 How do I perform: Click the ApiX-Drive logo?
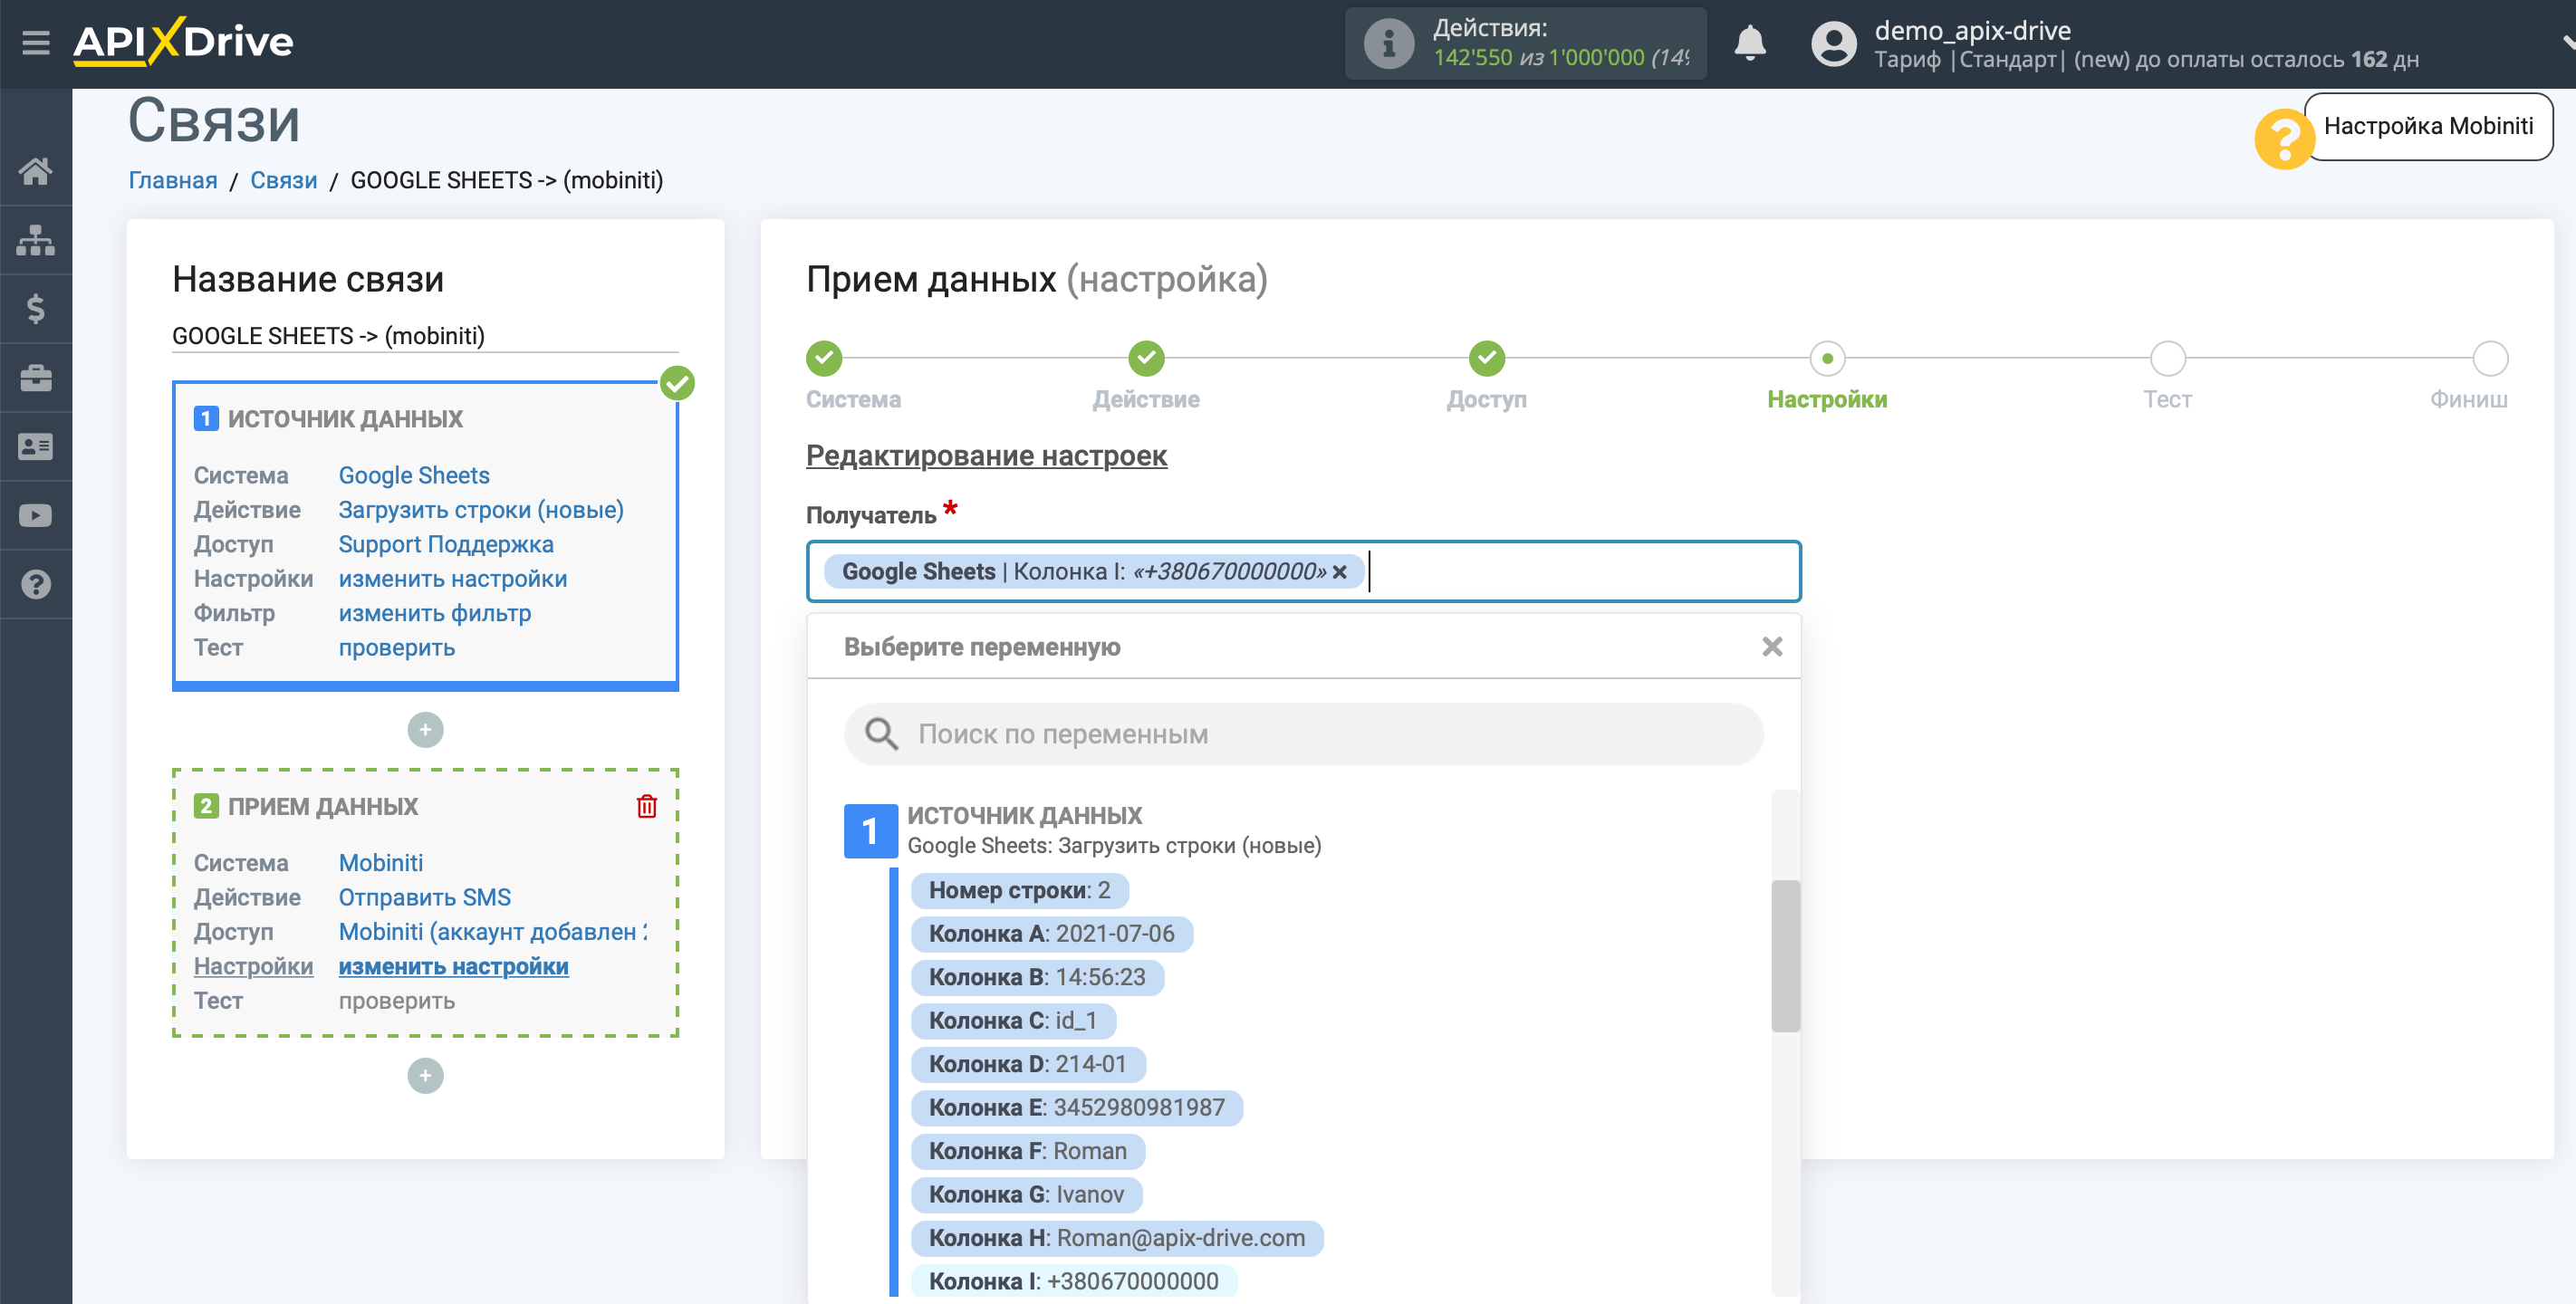tap(183, 42)
